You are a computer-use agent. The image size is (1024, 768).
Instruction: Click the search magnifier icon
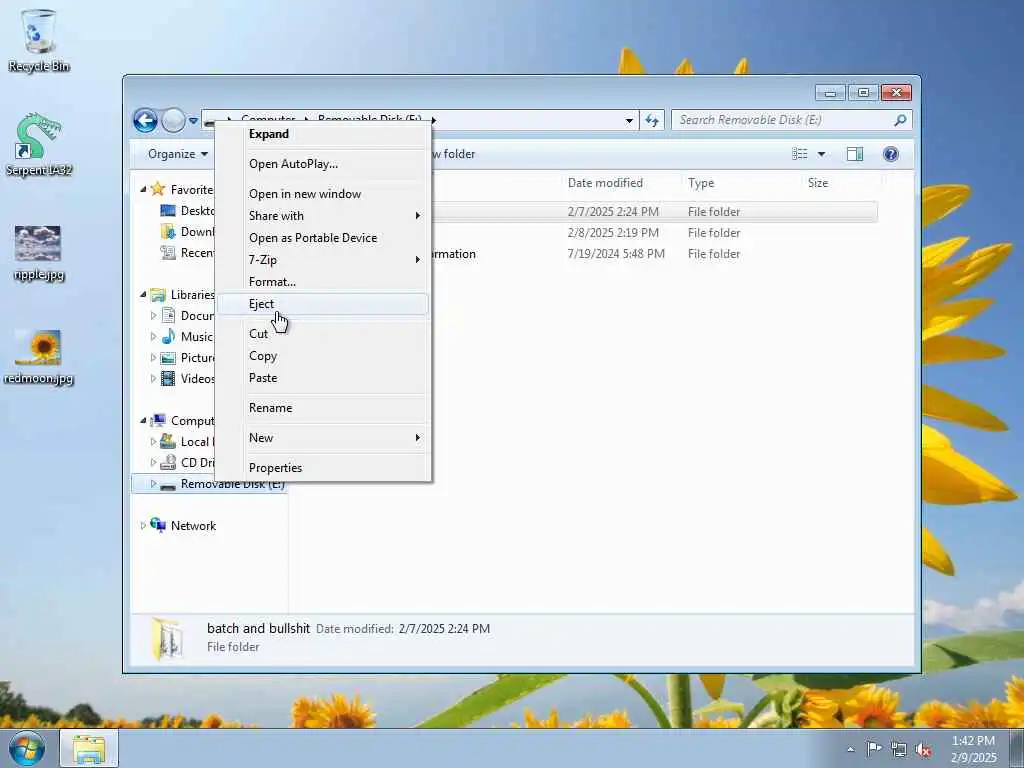(x=901, y=120)
